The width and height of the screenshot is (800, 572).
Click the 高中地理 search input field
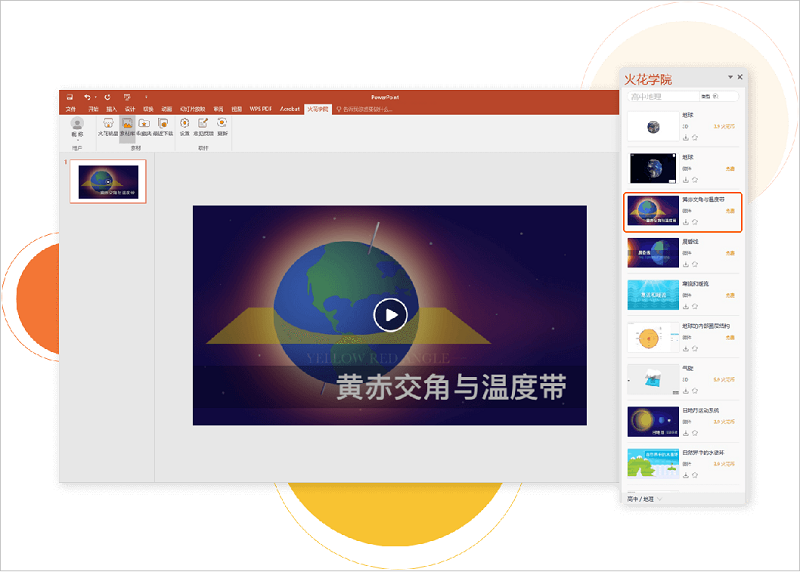point(662,96)
